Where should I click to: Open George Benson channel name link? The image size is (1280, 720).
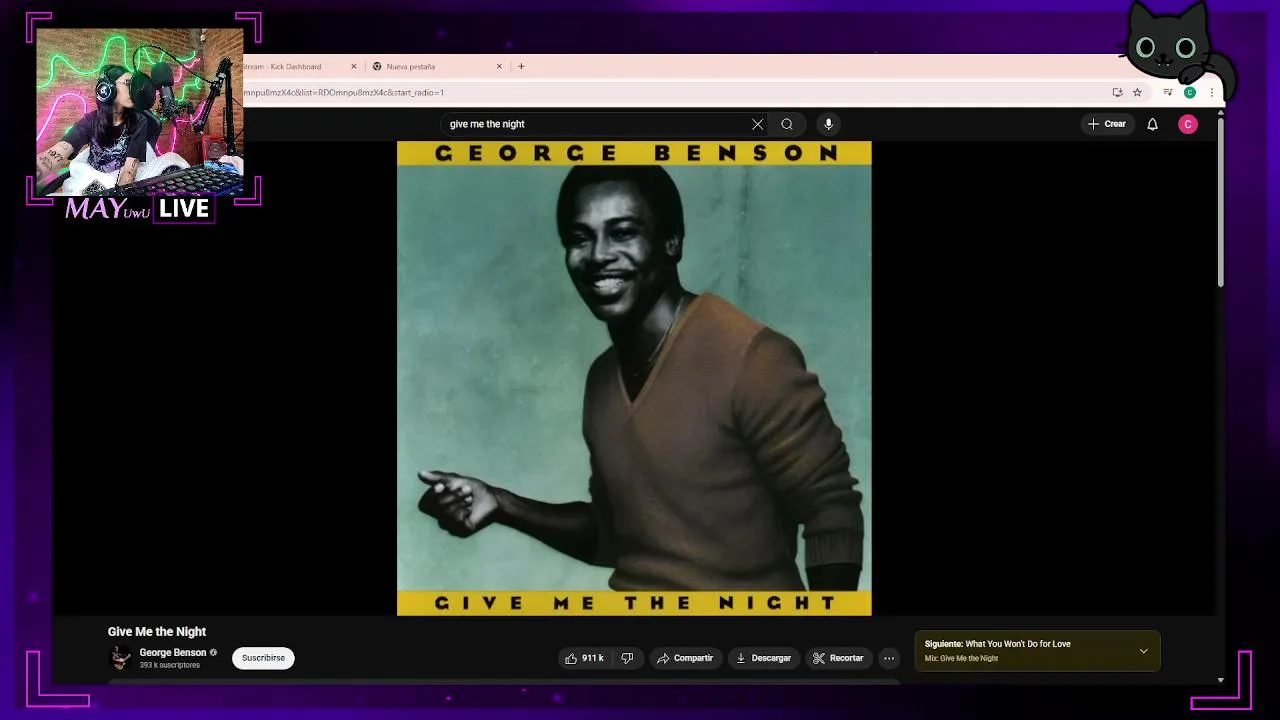[172, 653]
